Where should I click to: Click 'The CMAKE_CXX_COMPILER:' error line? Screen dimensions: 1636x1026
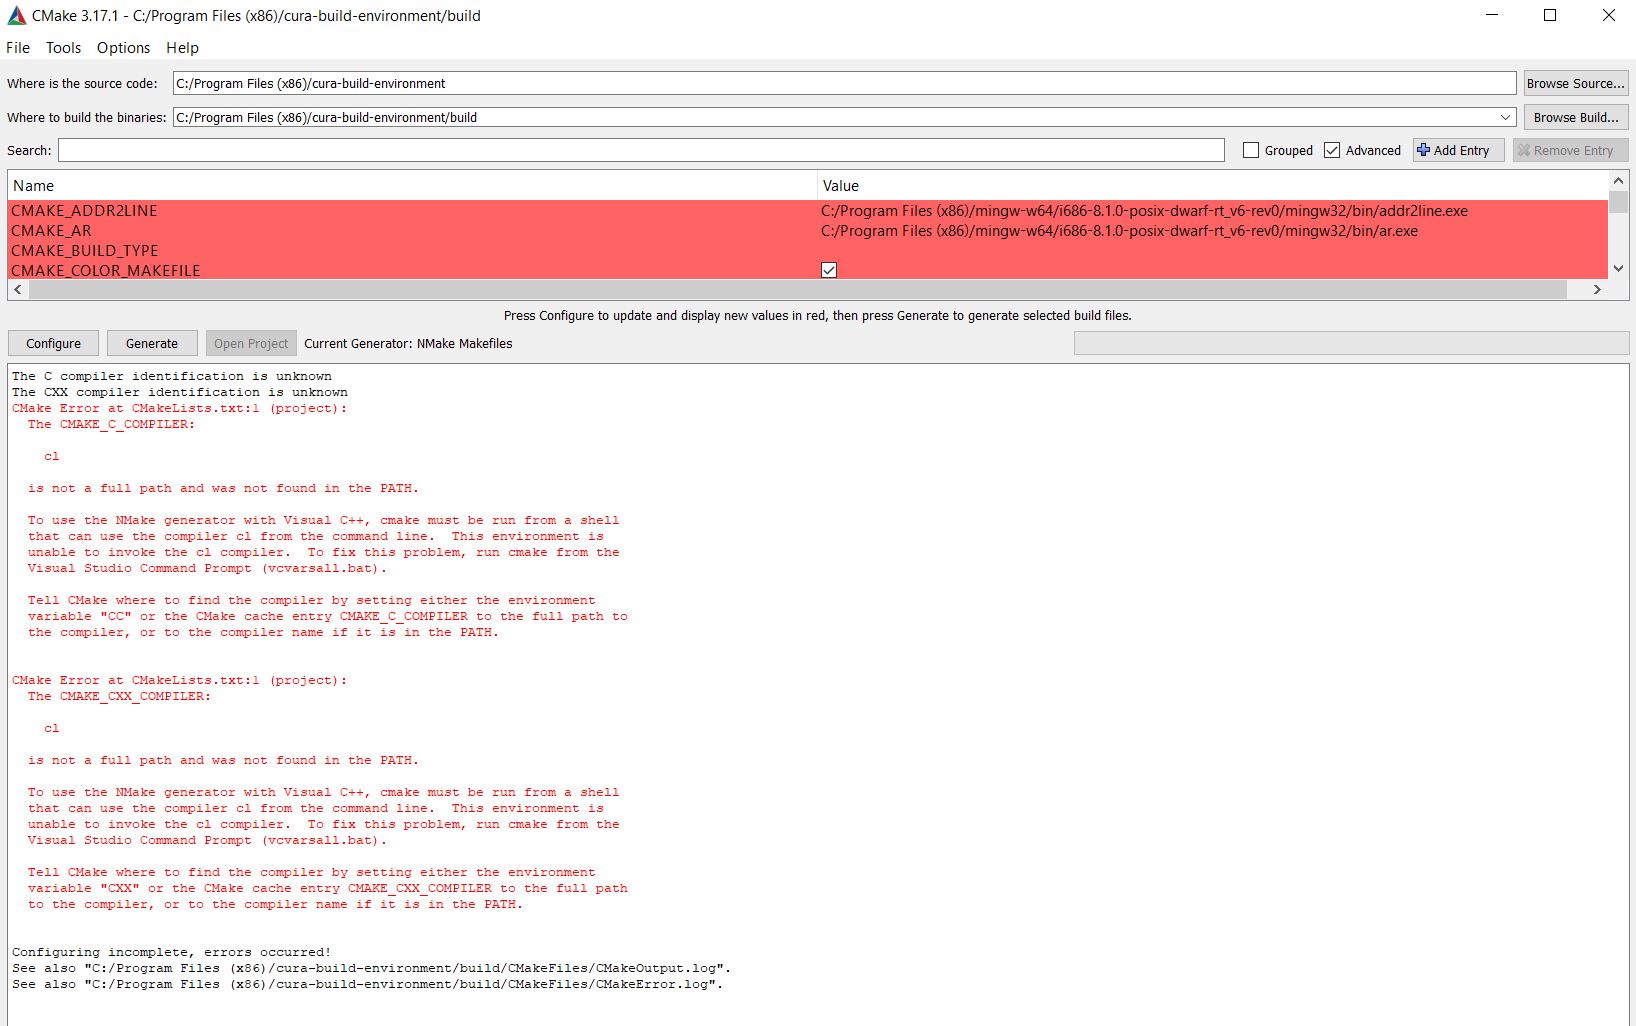click(119, 696)
